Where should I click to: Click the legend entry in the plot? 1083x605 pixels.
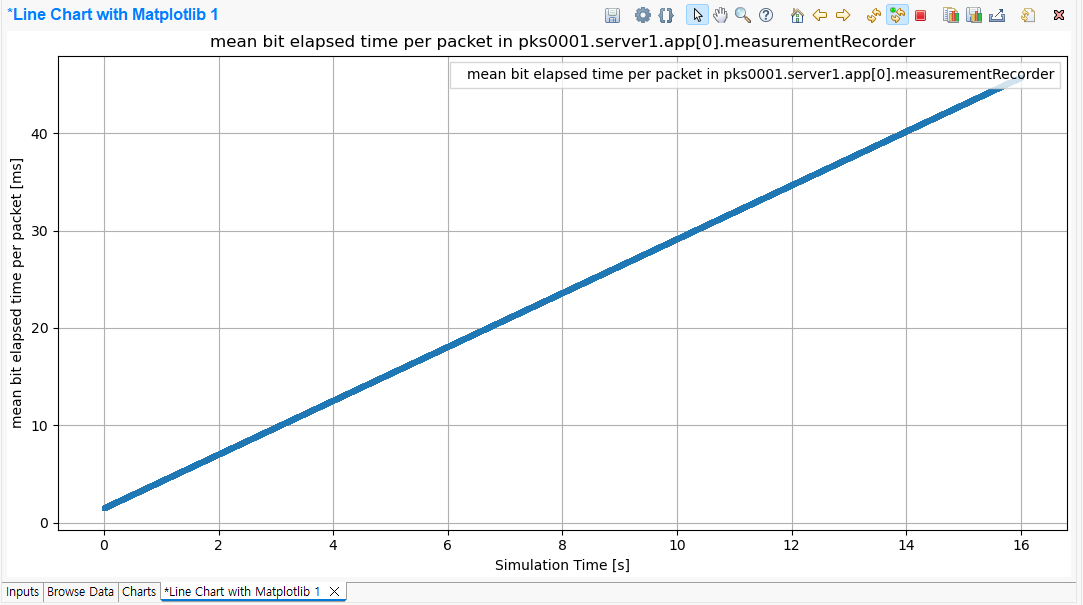click(759, 74)
